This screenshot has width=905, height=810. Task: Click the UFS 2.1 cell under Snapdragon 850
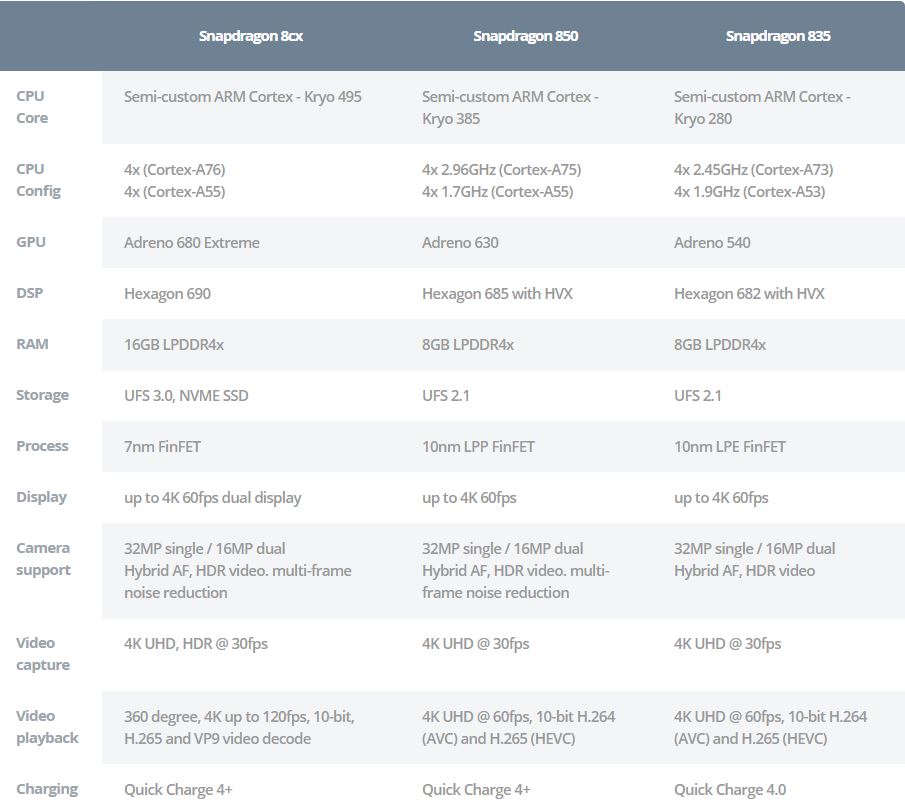click(x=446, y=395)
